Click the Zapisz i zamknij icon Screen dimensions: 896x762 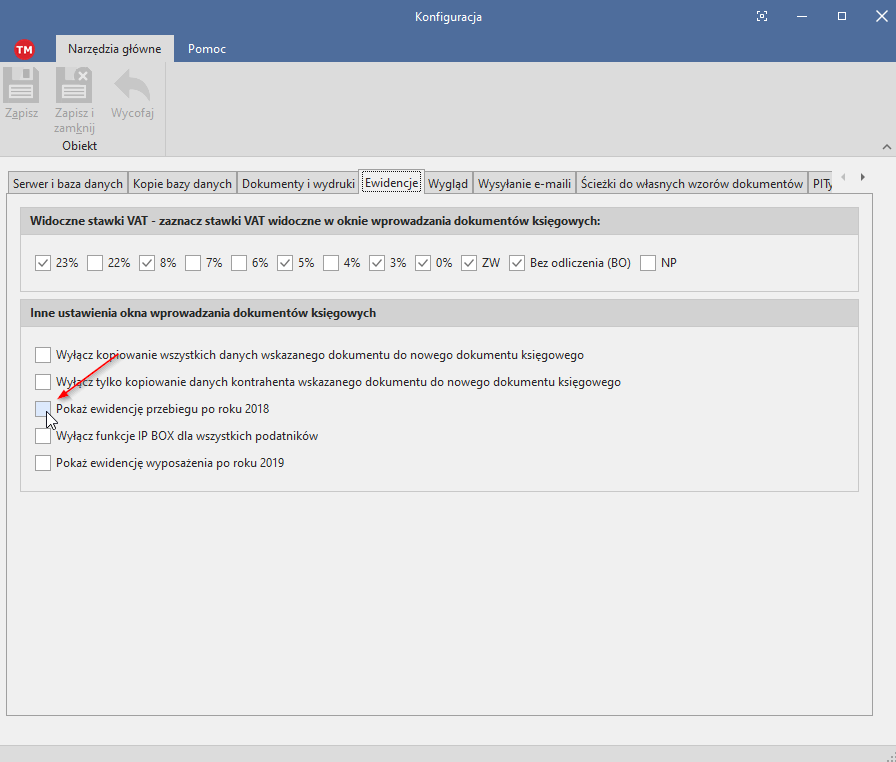pos(74,86)
